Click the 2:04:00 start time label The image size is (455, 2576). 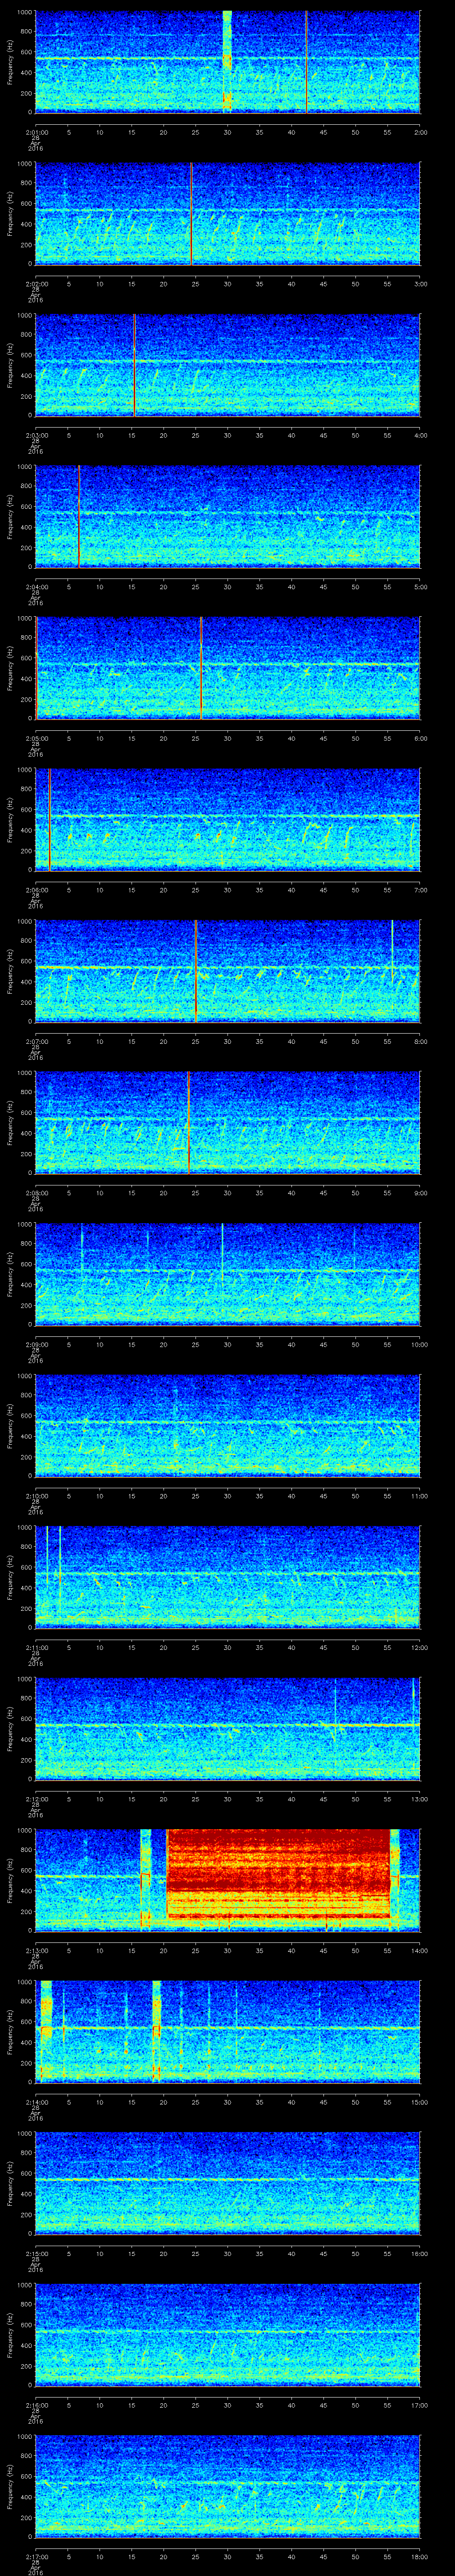[36, 586]
